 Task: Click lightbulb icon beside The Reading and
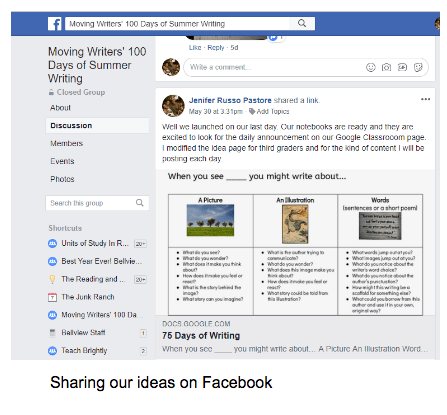(52, 279)
